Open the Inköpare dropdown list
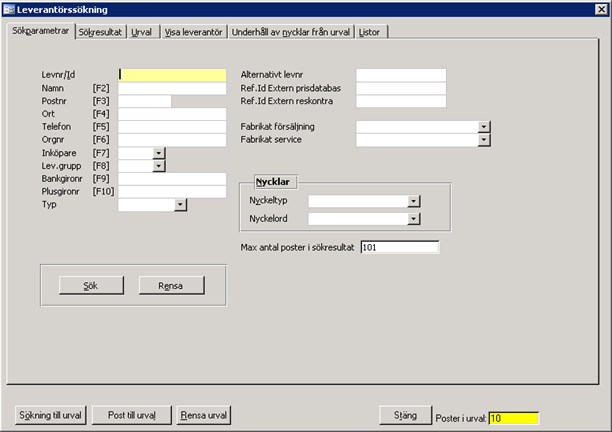Image resolution: width=612 pixels, height=432 pixels. 158,152
